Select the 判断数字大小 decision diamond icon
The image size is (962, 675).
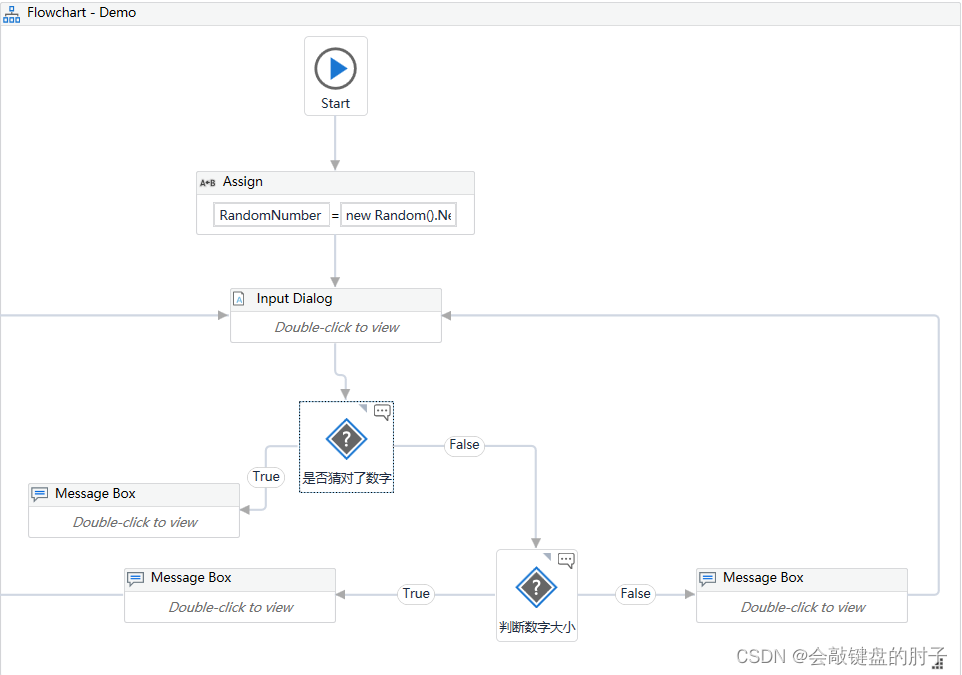click(x=536, y=587)
